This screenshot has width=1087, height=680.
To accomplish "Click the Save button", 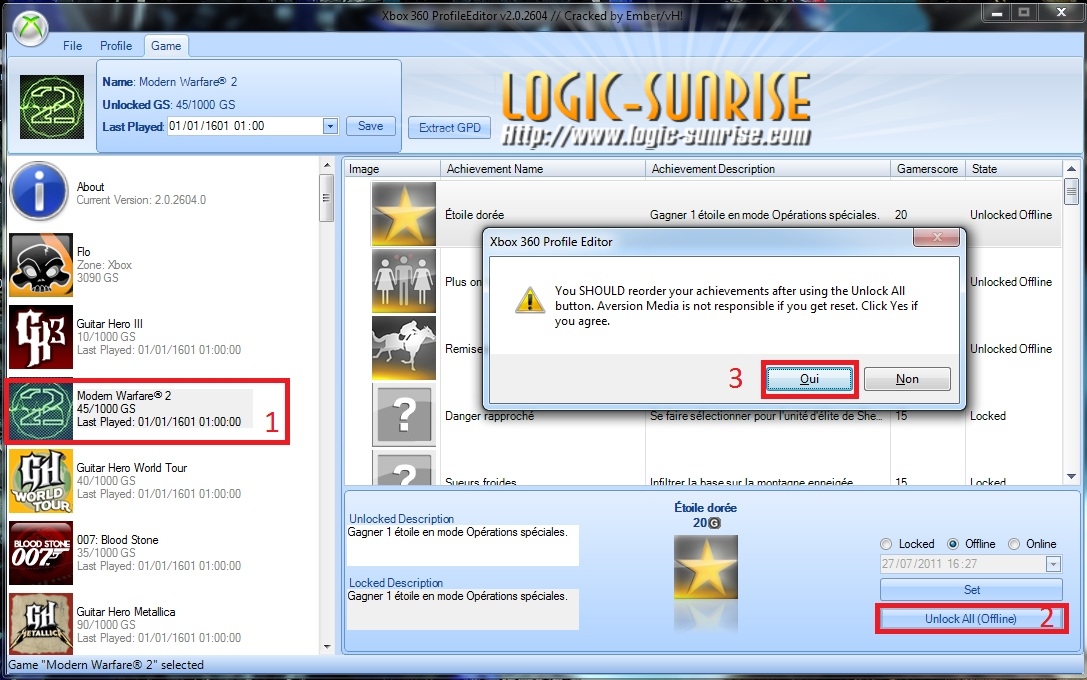I will (x=370, y=126).
